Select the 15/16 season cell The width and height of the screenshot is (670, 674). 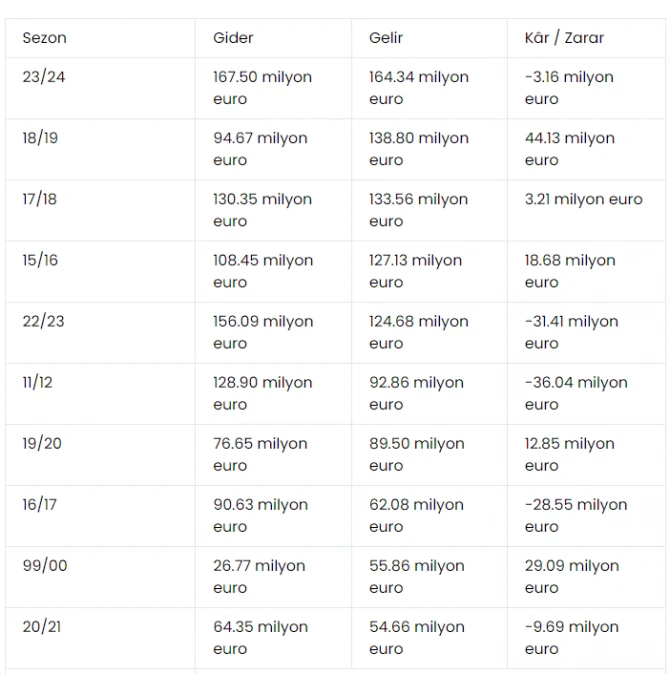[x=100, y=271]
